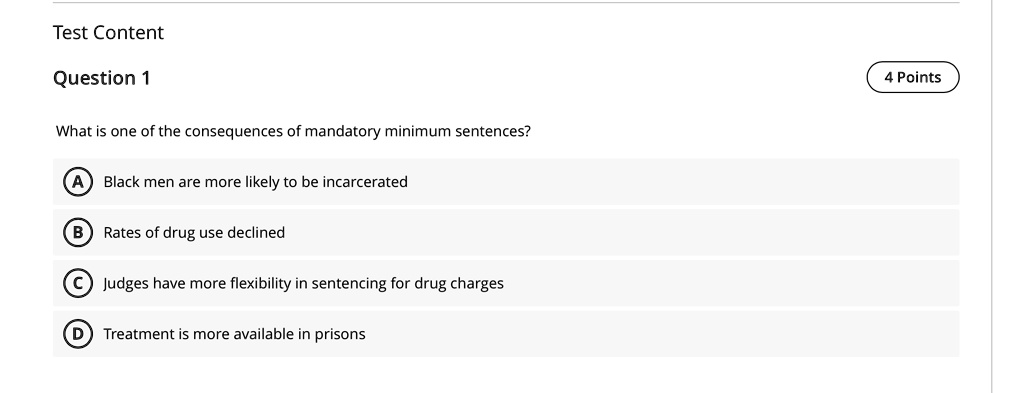
Task: Click the horizontal line above Test Content
Action: [506, 3]
